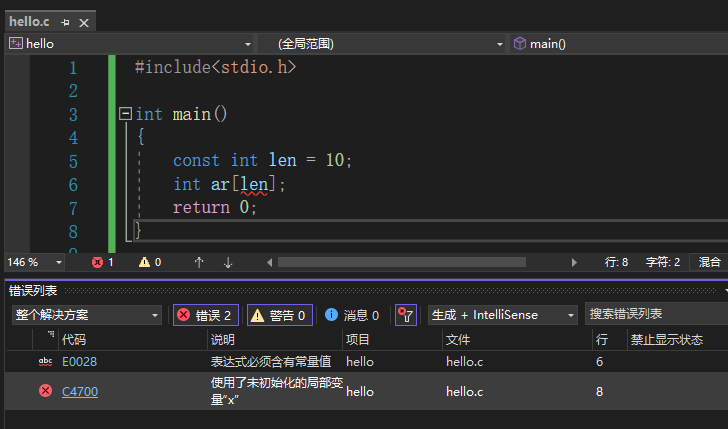This screenshot has height=429, width=728.
Task: Sort by the 说明 column header
Action: [x=274, y=339]
